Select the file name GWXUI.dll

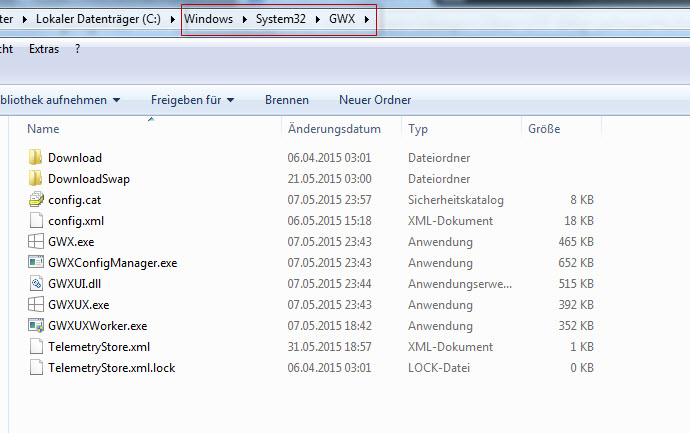pyautogui.click(x=74, y=284)
